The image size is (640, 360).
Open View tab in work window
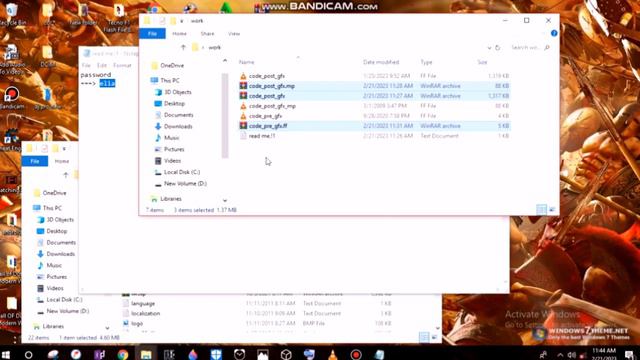[x=234, y=33]
